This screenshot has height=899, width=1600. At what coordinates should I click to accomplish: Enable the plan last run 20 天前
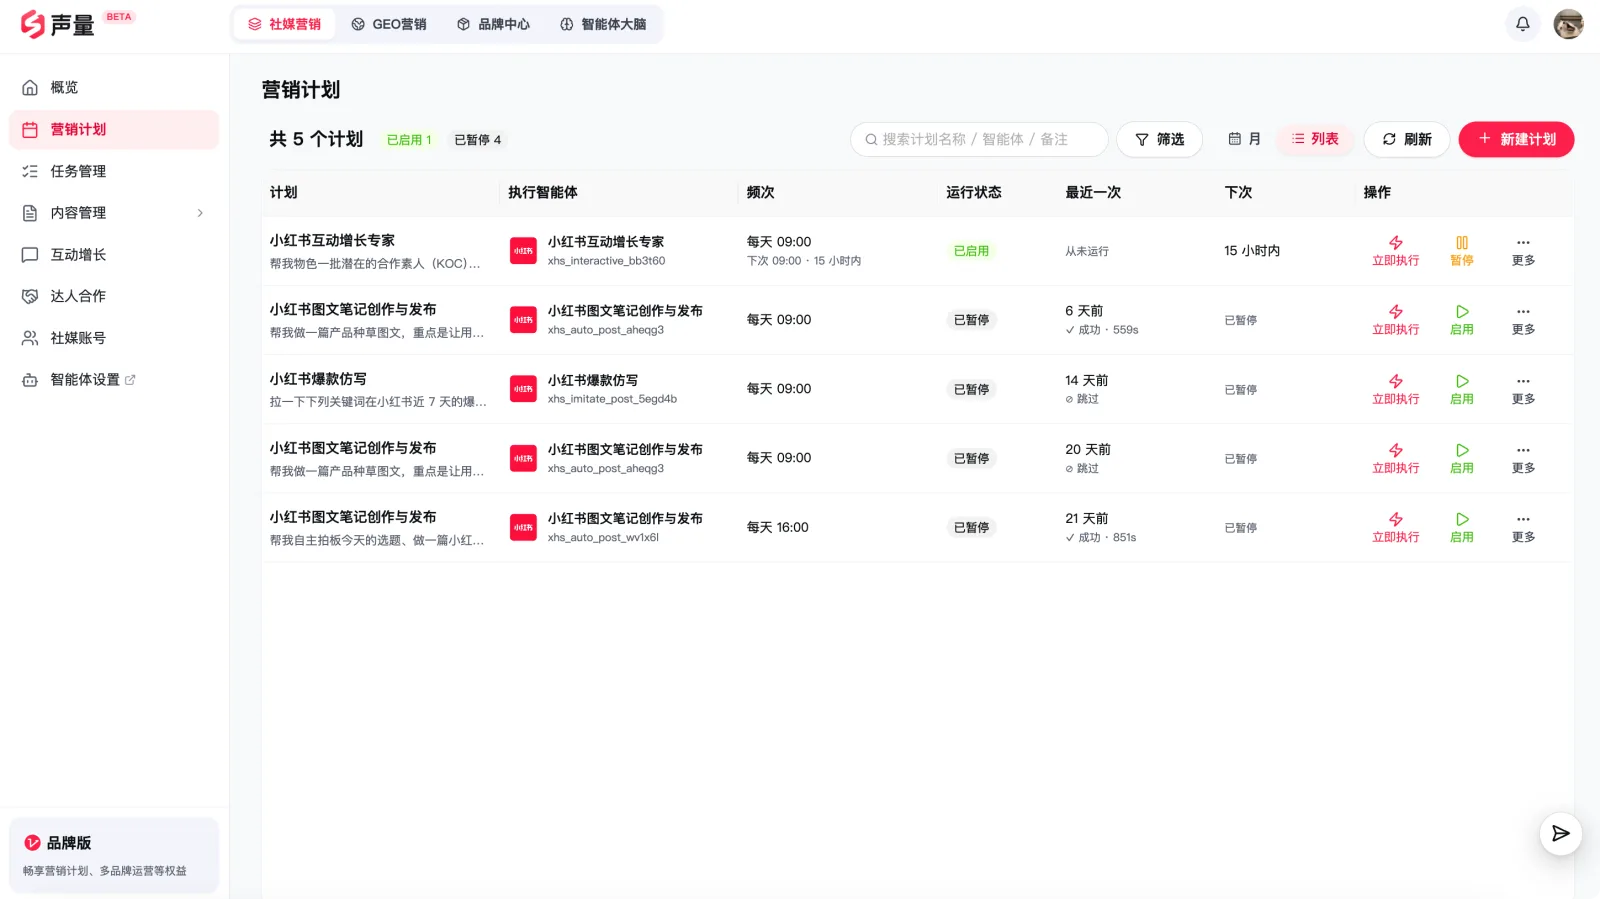click(1462, 458)
